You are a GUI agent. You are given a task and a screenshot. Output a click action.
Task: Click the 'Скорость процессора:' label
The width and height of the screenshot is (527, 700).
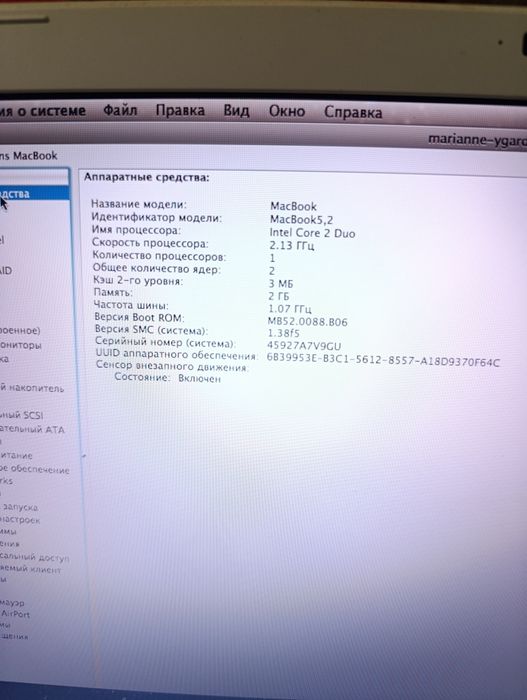point(150,243)
